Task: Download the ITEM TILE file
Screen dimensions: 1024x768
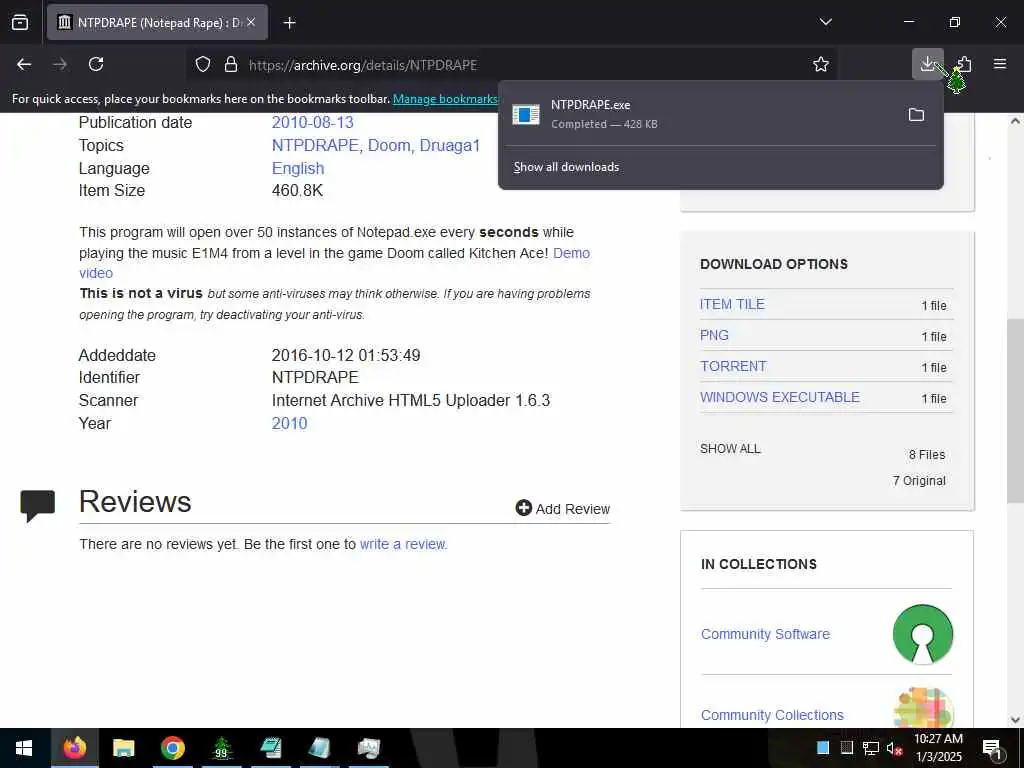Action: (732, 304)
